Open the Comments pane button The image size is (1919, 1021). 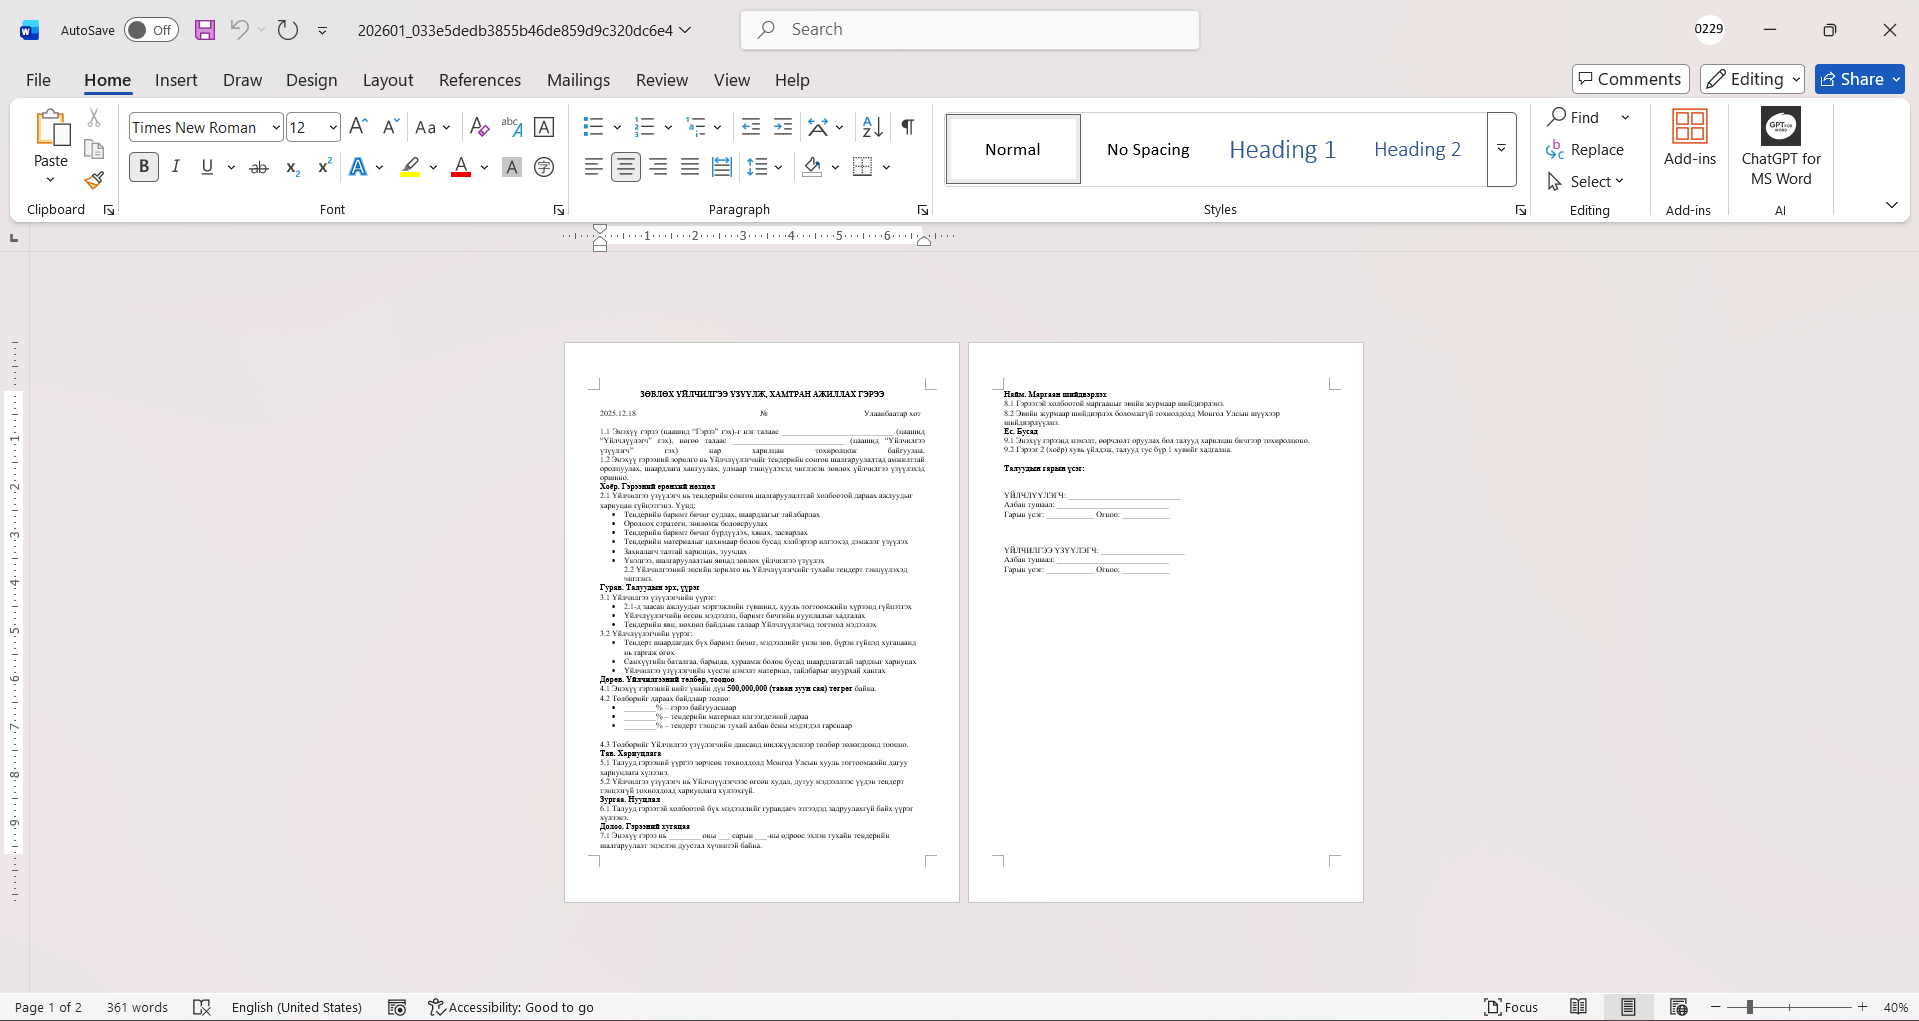pyautogui.click(x=1630, y=79)
